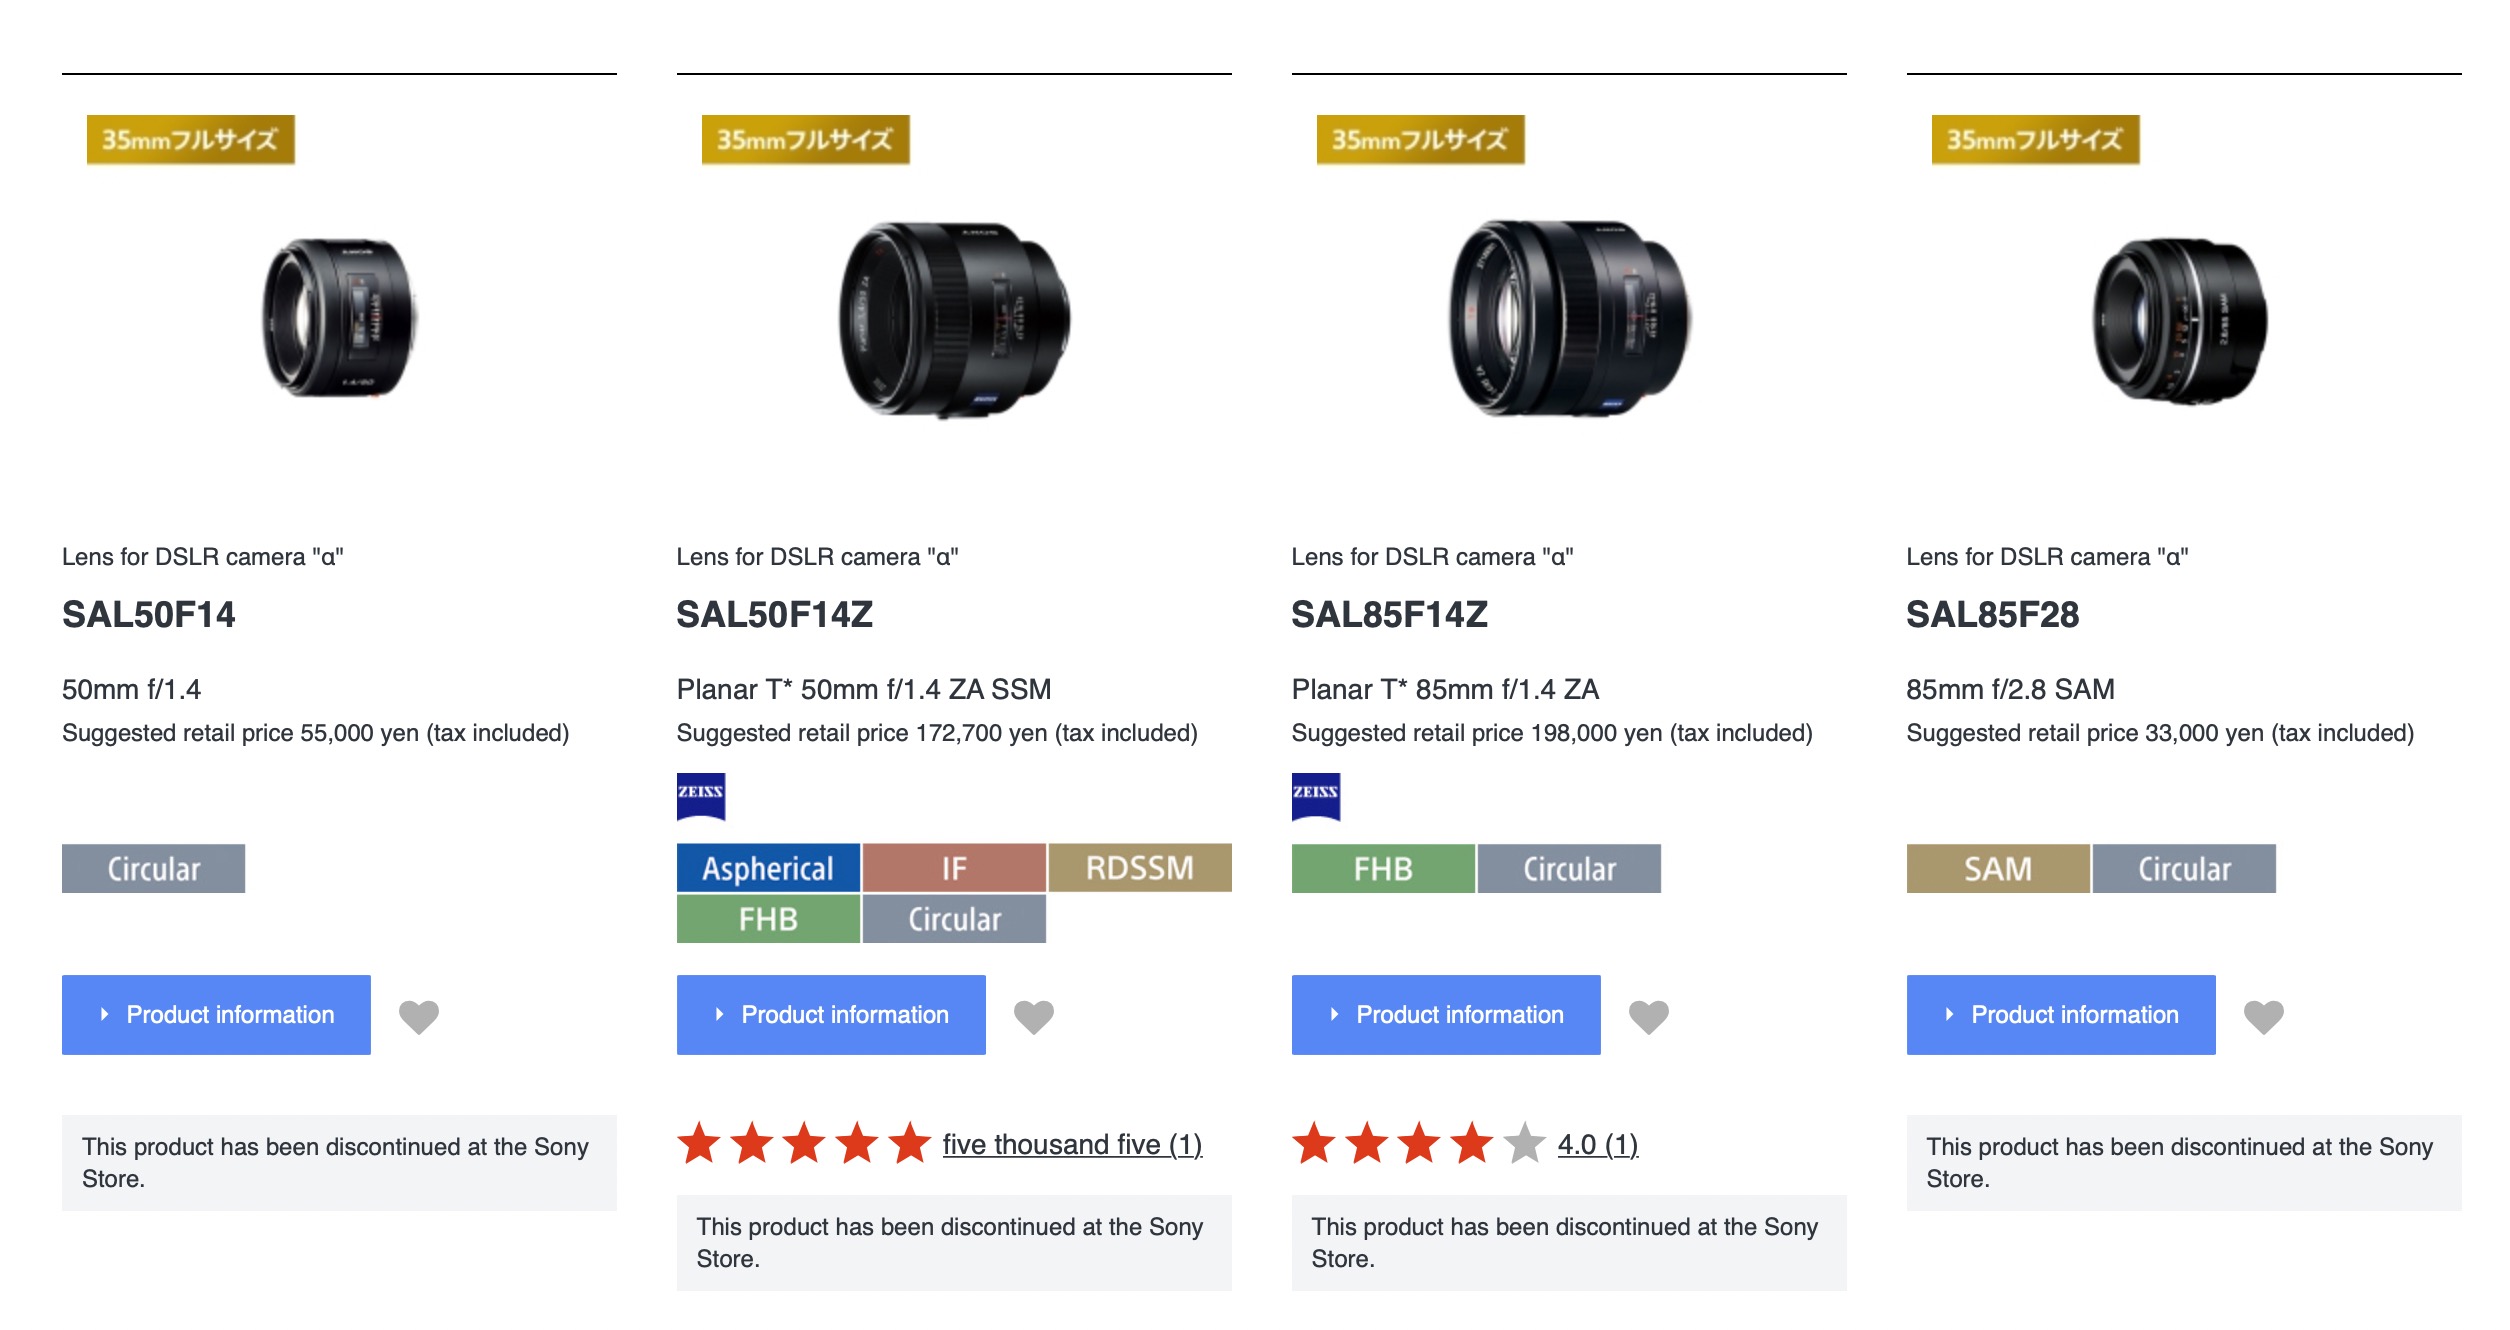Open the 4.0 (1) review link for SAL85F14Z
This screenshot has height=1330, width=2510.
pyautogui.click(x=1598, y=1144)
